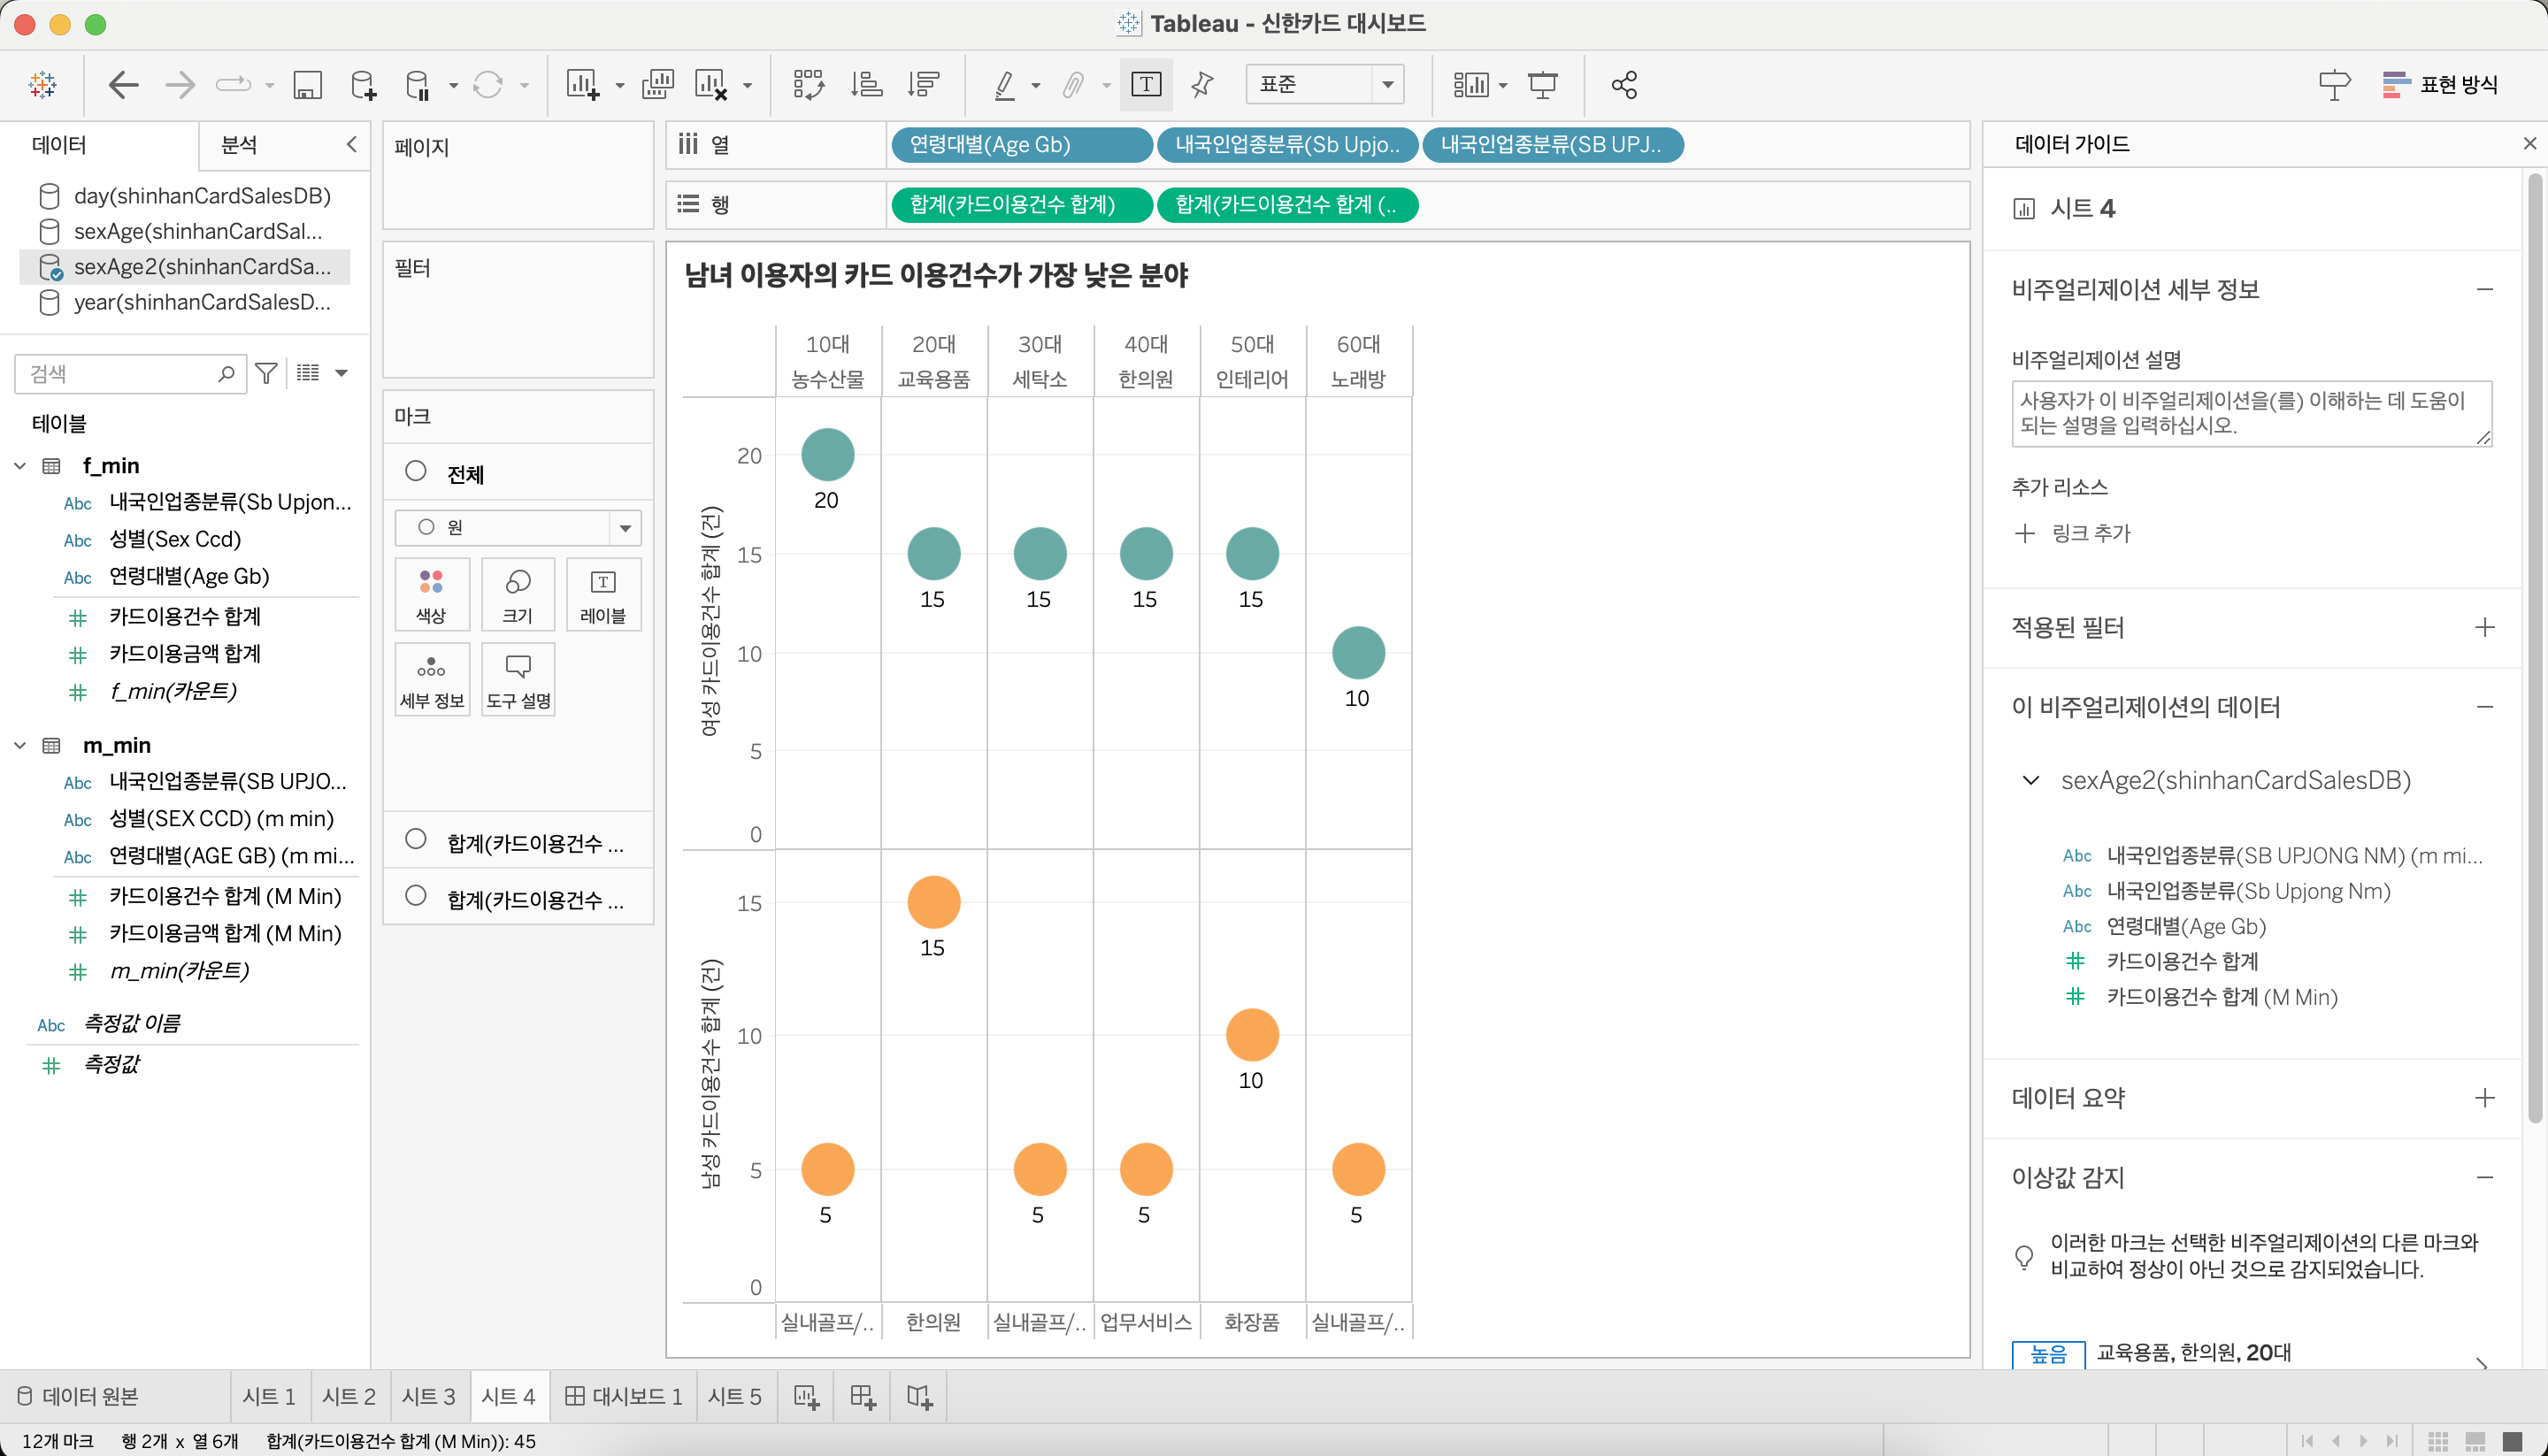Click the 크기 (Size) marks button
2548x1456 pixels.
517,594
